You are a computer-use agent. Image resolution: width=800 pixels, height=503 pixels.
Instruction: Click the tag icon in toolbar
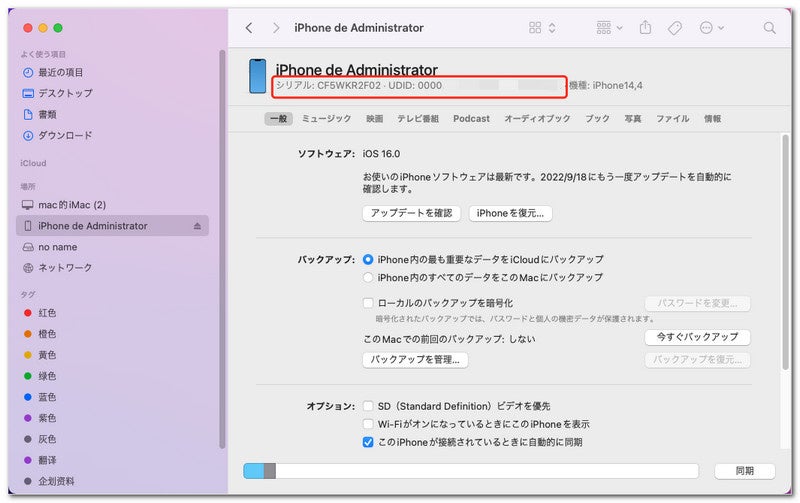(x=674, y=28)
